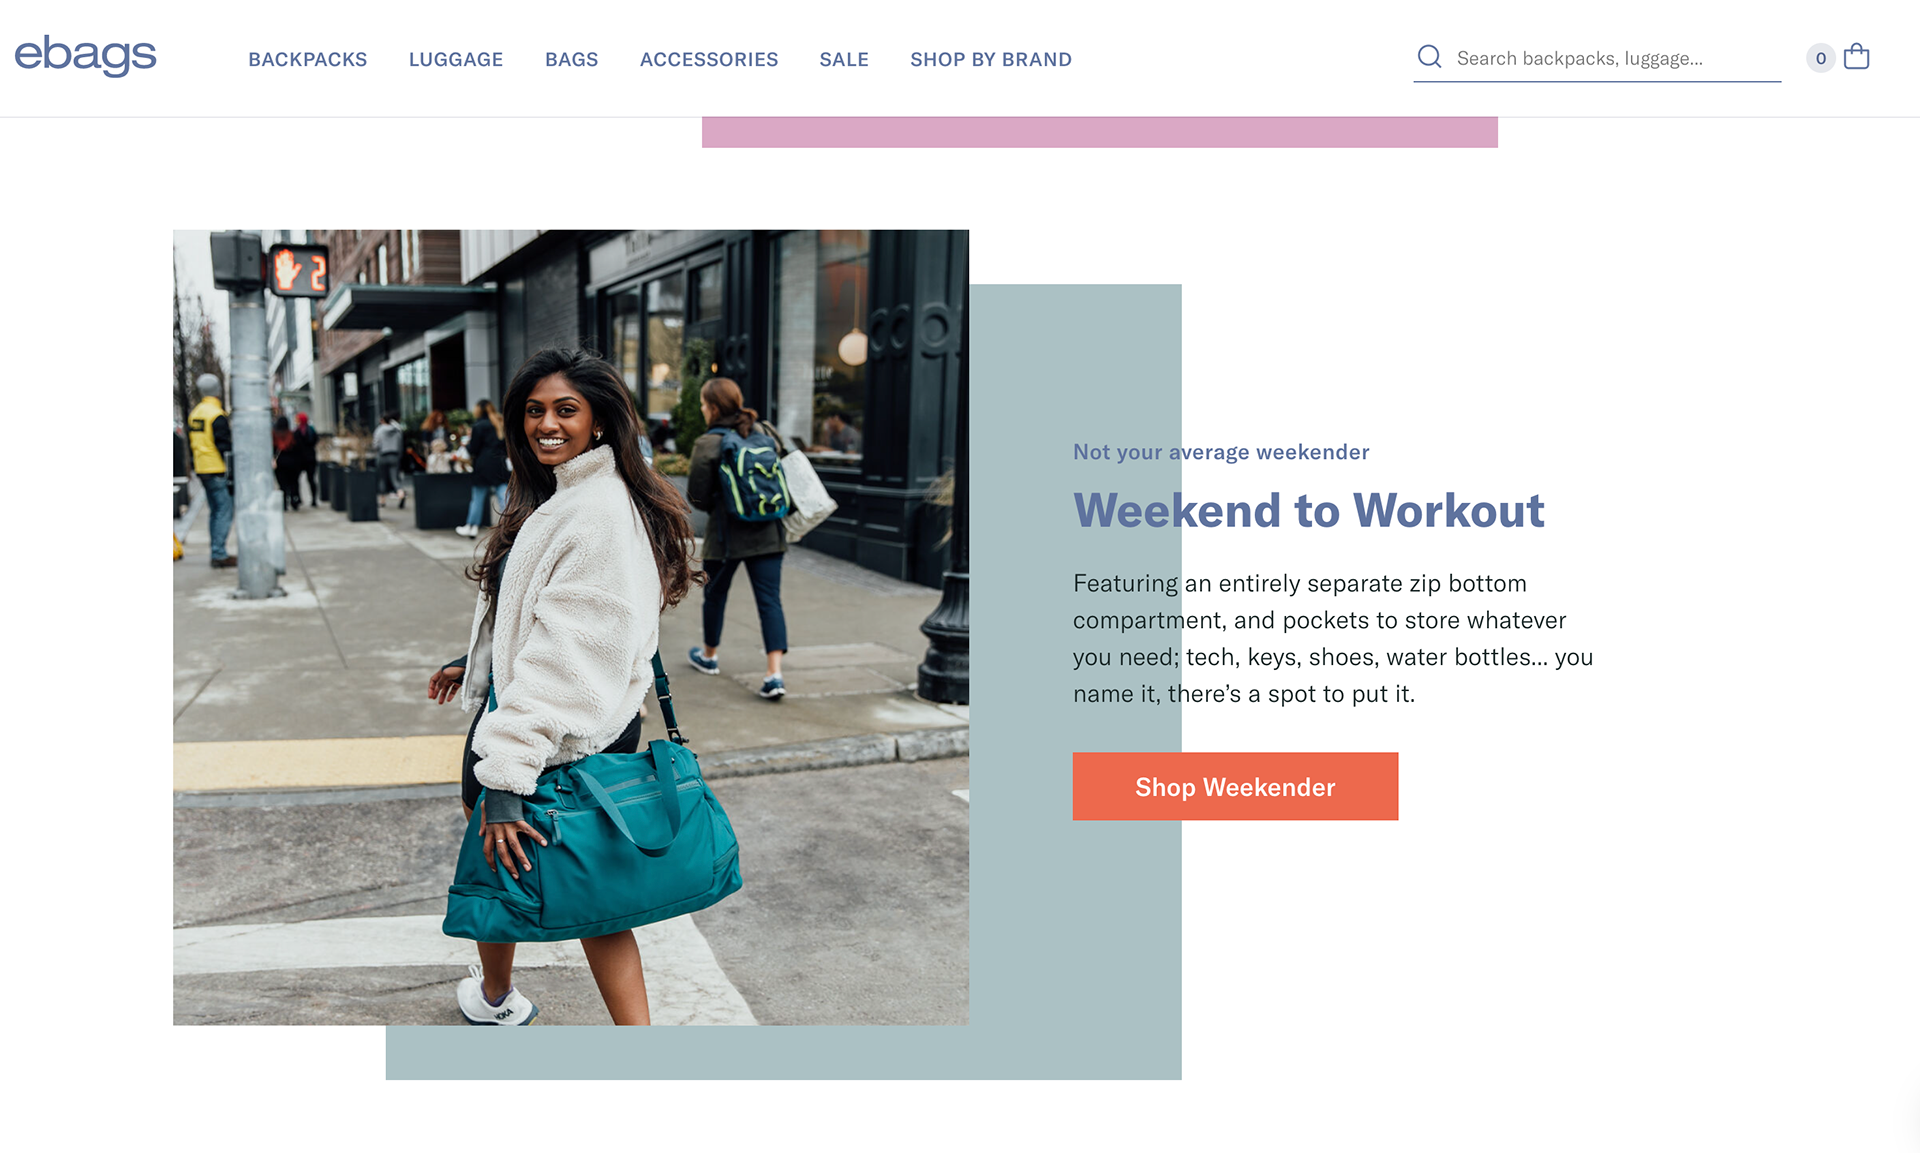
Task: Click the grey-blue background block below the photo
Action: 784,1052
